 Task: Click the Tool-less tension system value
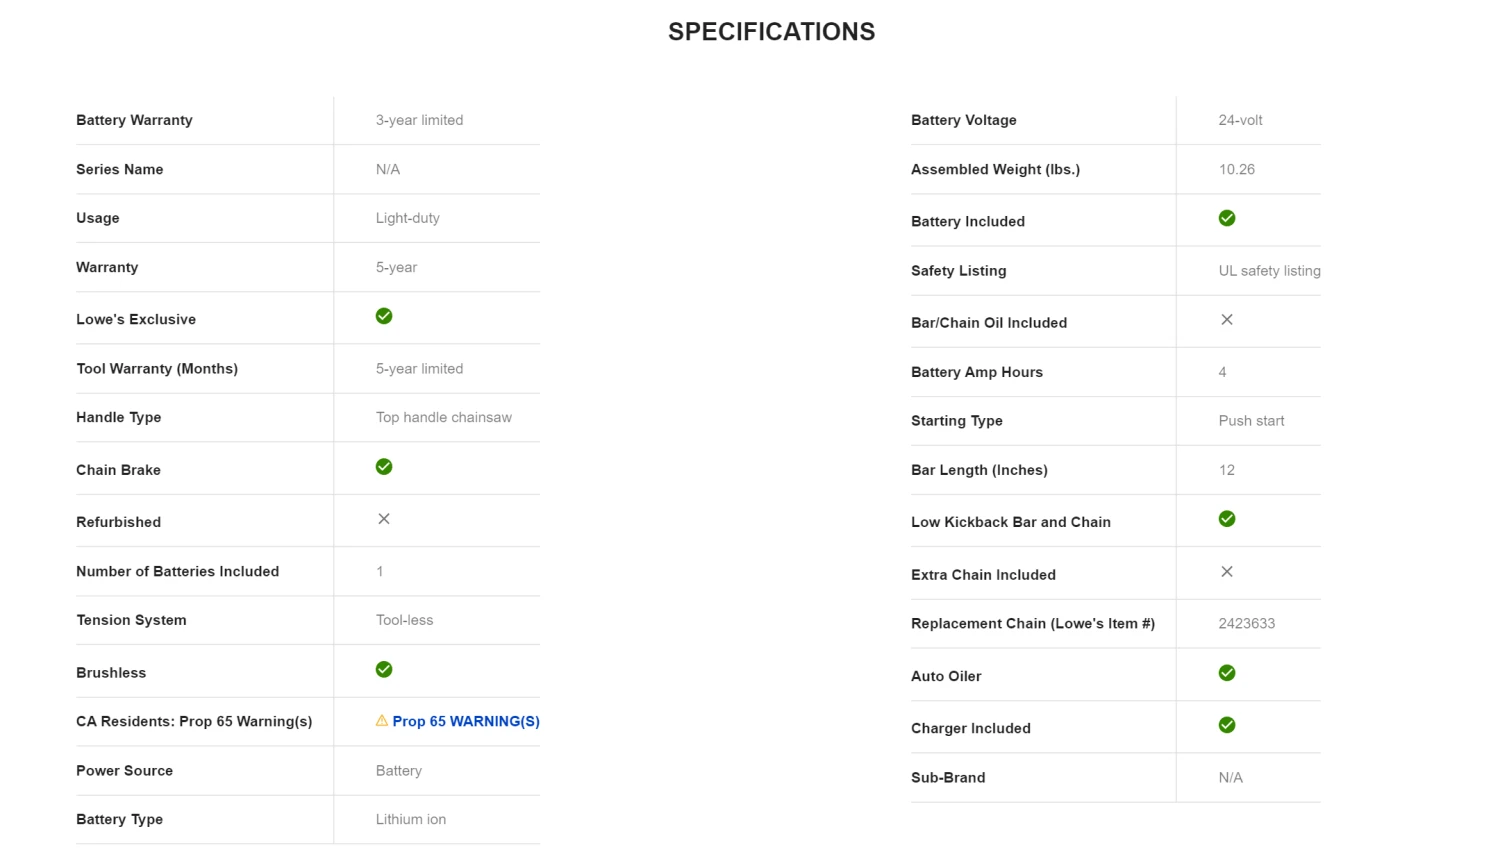click(404, 620)
